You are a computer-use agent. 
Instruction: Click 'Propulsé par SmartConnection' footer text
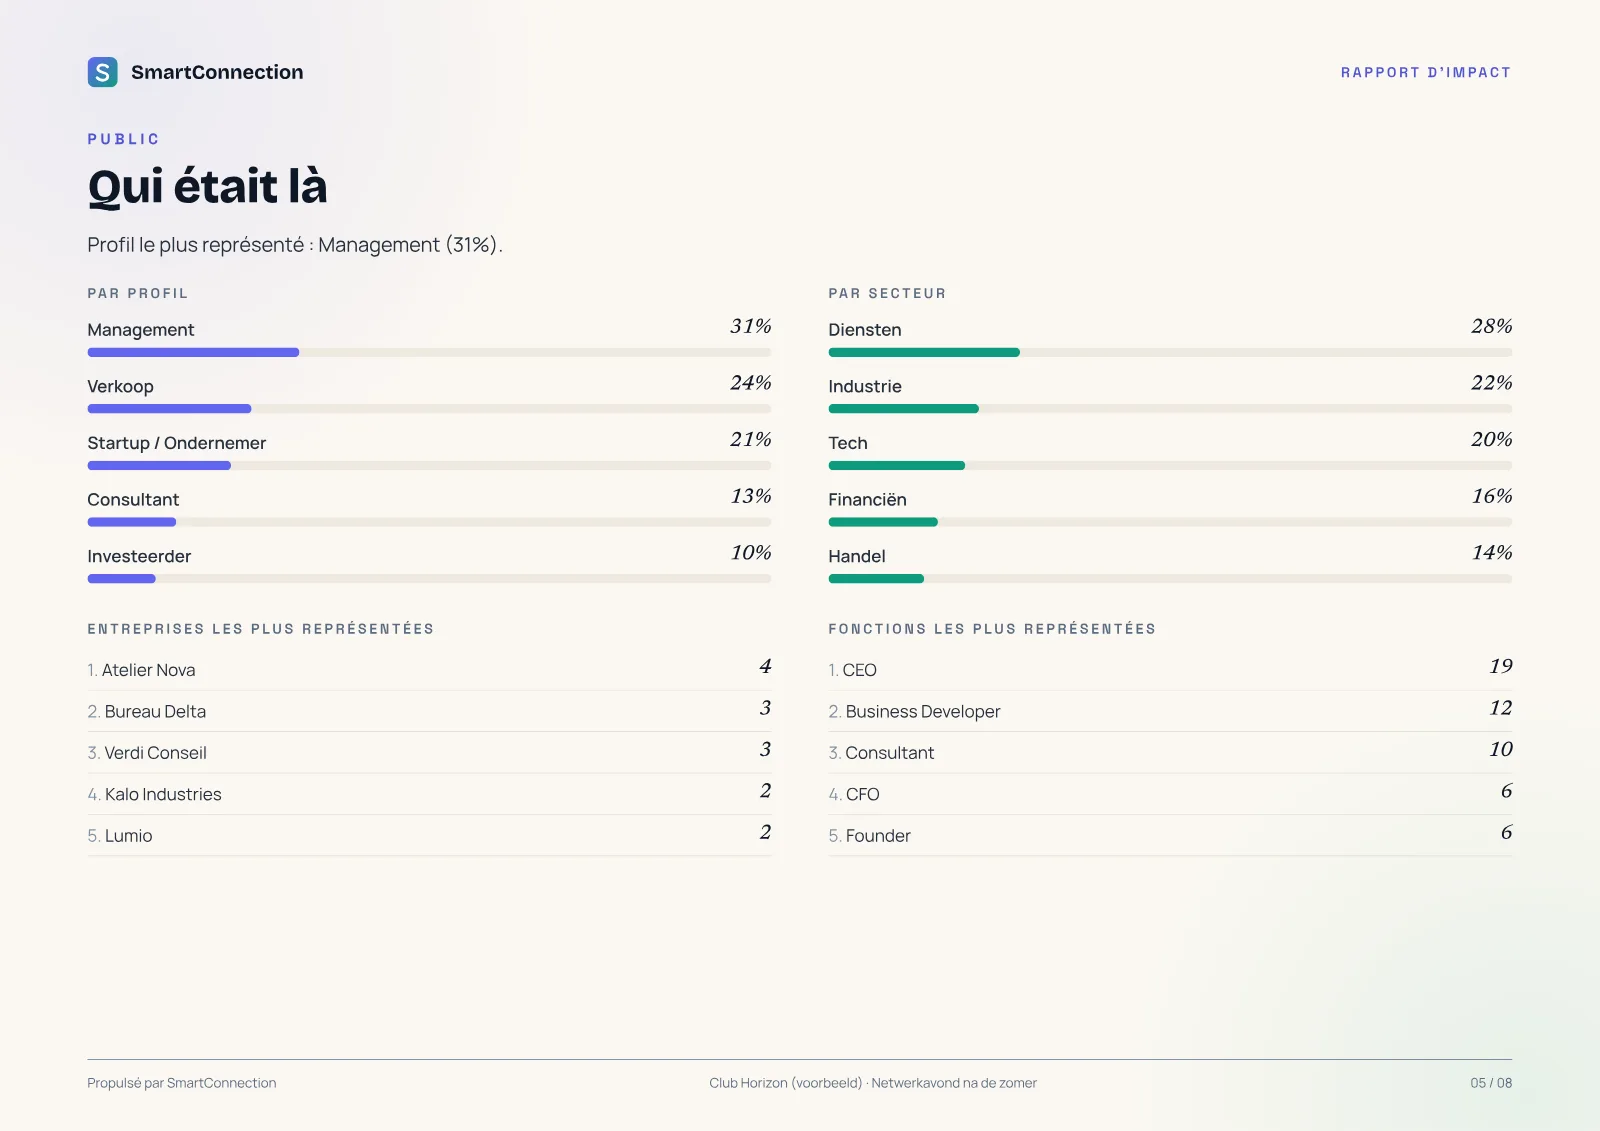[x=182, y=1083]
